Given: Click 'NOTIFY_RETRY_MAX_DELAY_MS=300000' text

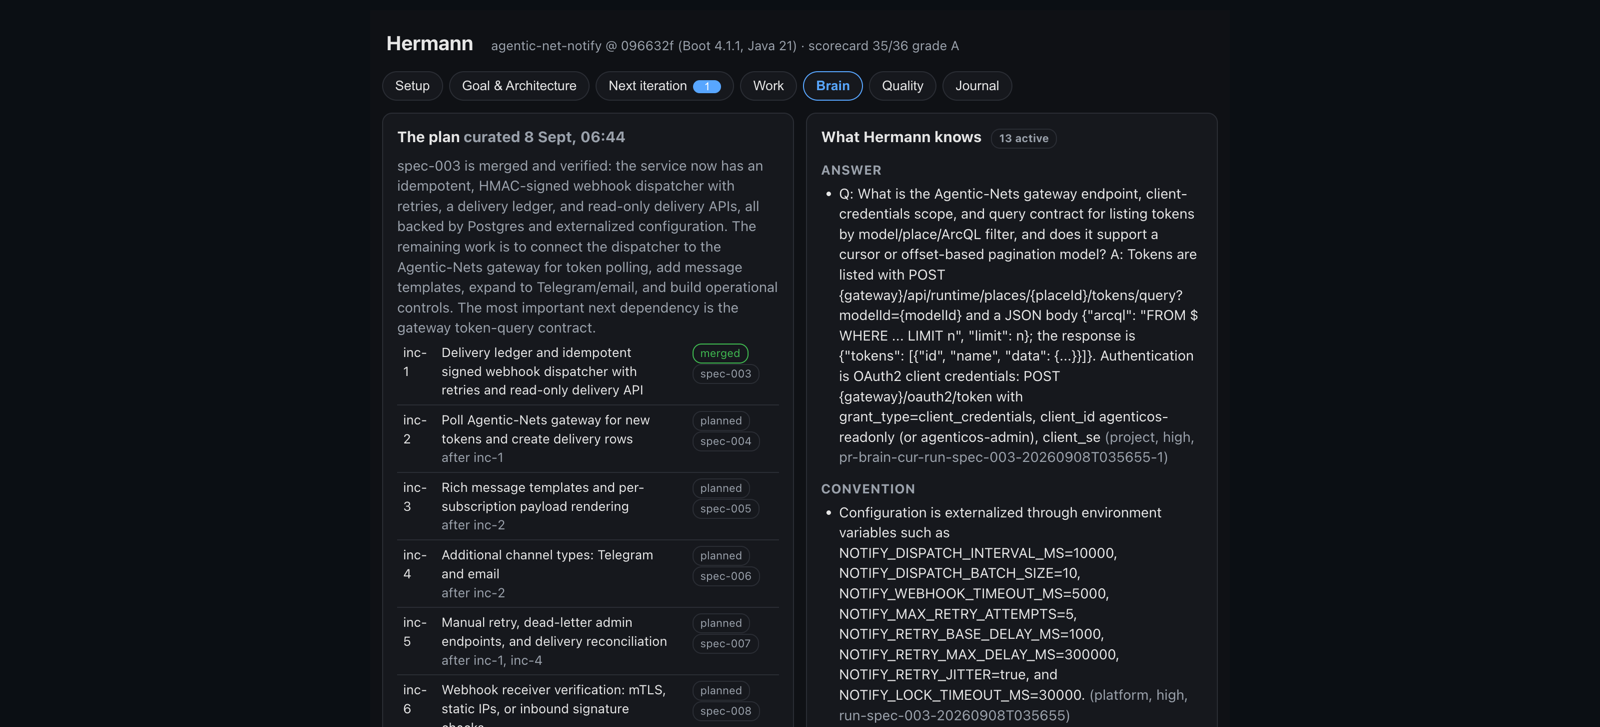Looking at the screenshot, I should (x=979, y=654).
